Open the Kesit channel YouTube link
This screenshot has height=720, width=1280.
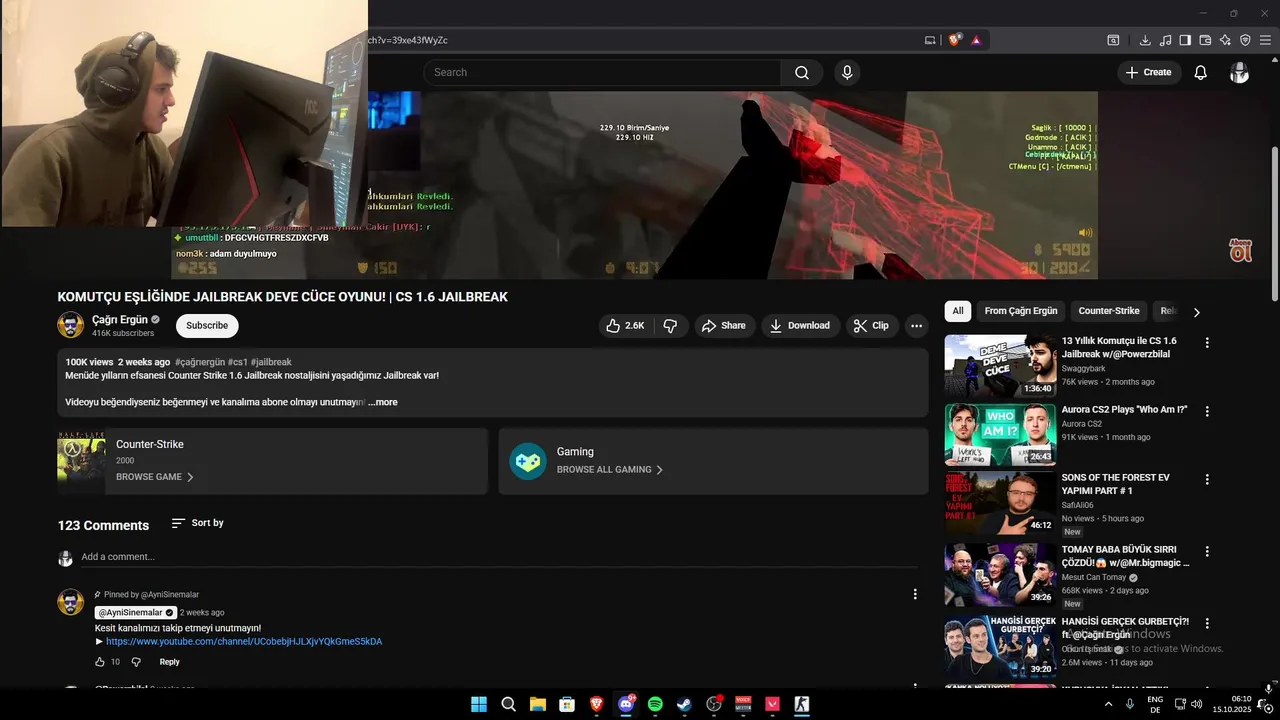pos(244,641)
